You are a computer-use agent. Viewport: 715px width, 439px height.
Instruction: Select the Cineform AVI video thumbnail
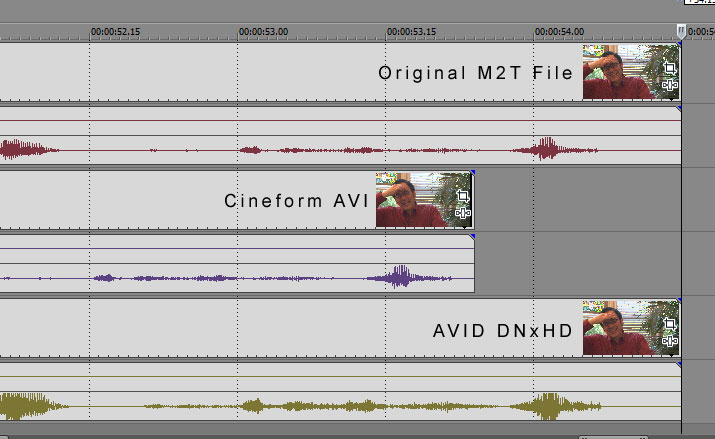(424, 200)
